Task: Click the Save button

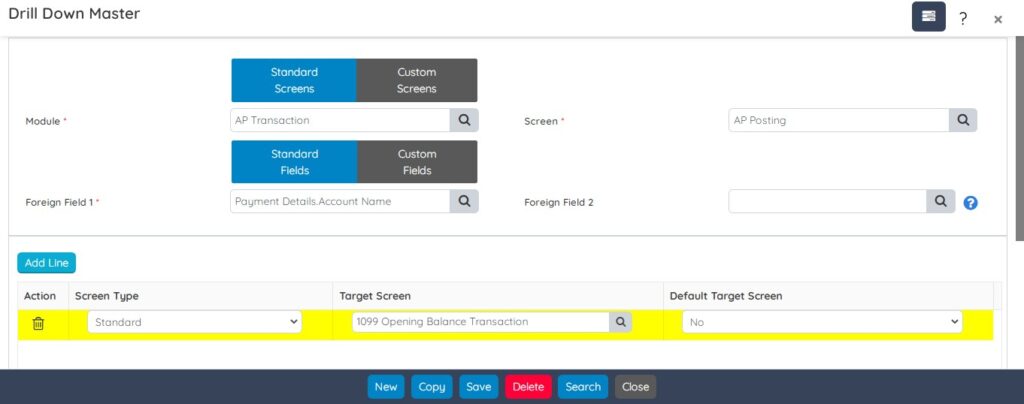Action: (x=479, y=387)
